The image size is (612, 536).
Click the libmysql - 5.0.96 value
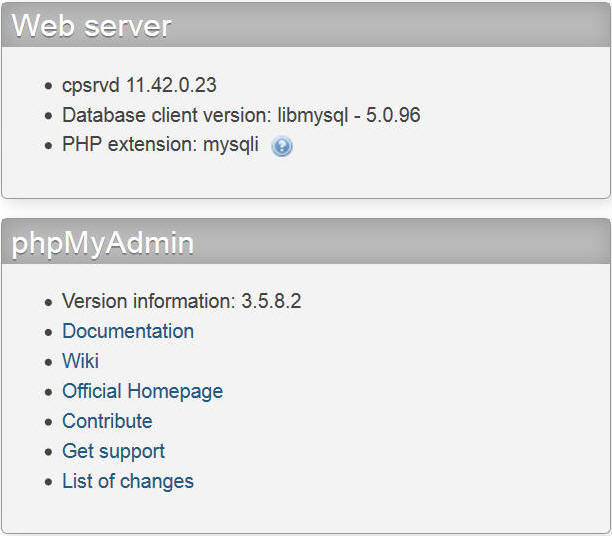click(x=349, y=115)
